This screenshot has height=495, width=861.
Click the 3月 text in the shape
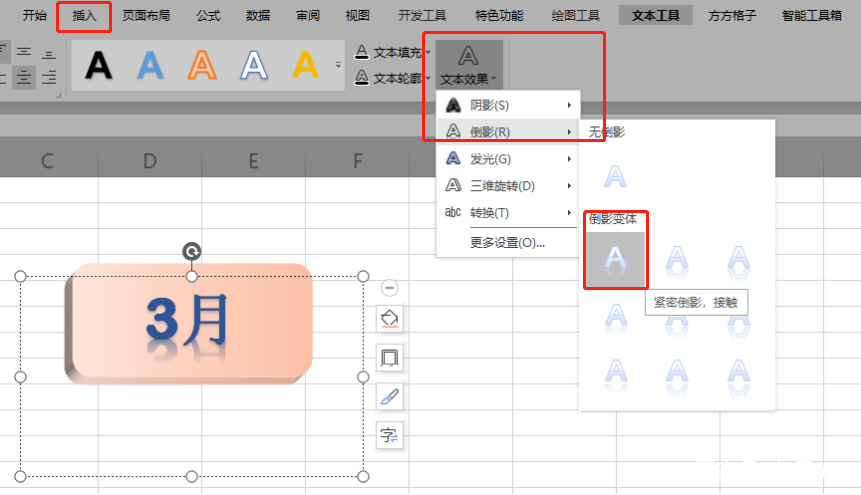coord(187,320)
